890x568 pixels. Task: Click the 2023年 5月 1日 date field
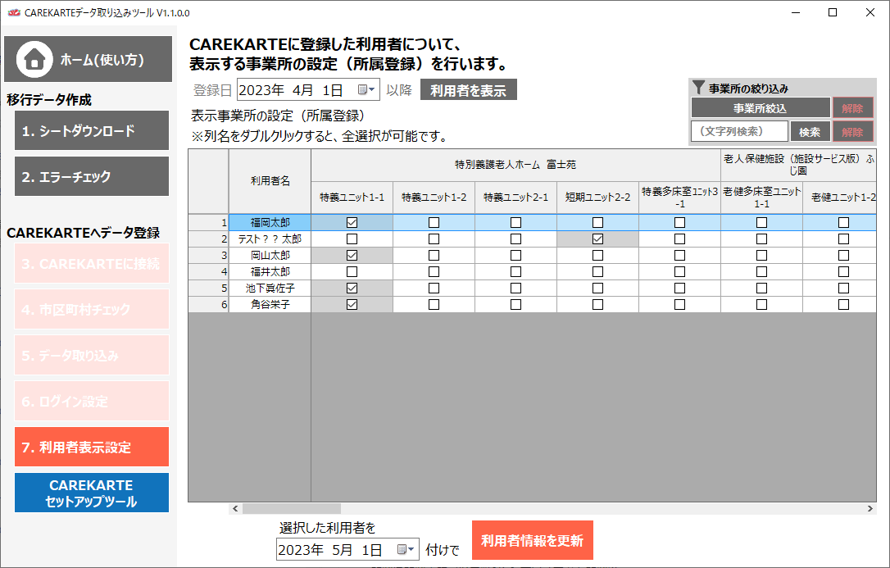pyautogui.click(x=347, y=549)
